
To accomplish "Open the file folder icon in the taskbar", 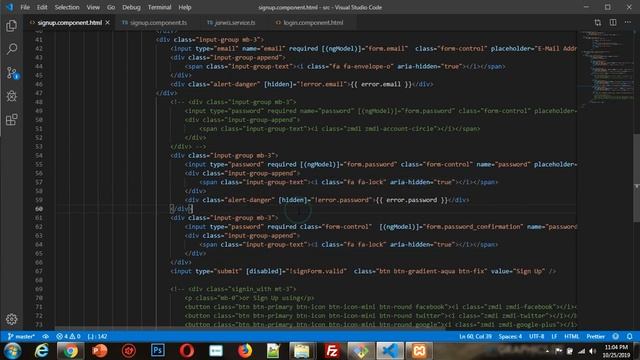I will pyautogui.click(x=302, y=351).
